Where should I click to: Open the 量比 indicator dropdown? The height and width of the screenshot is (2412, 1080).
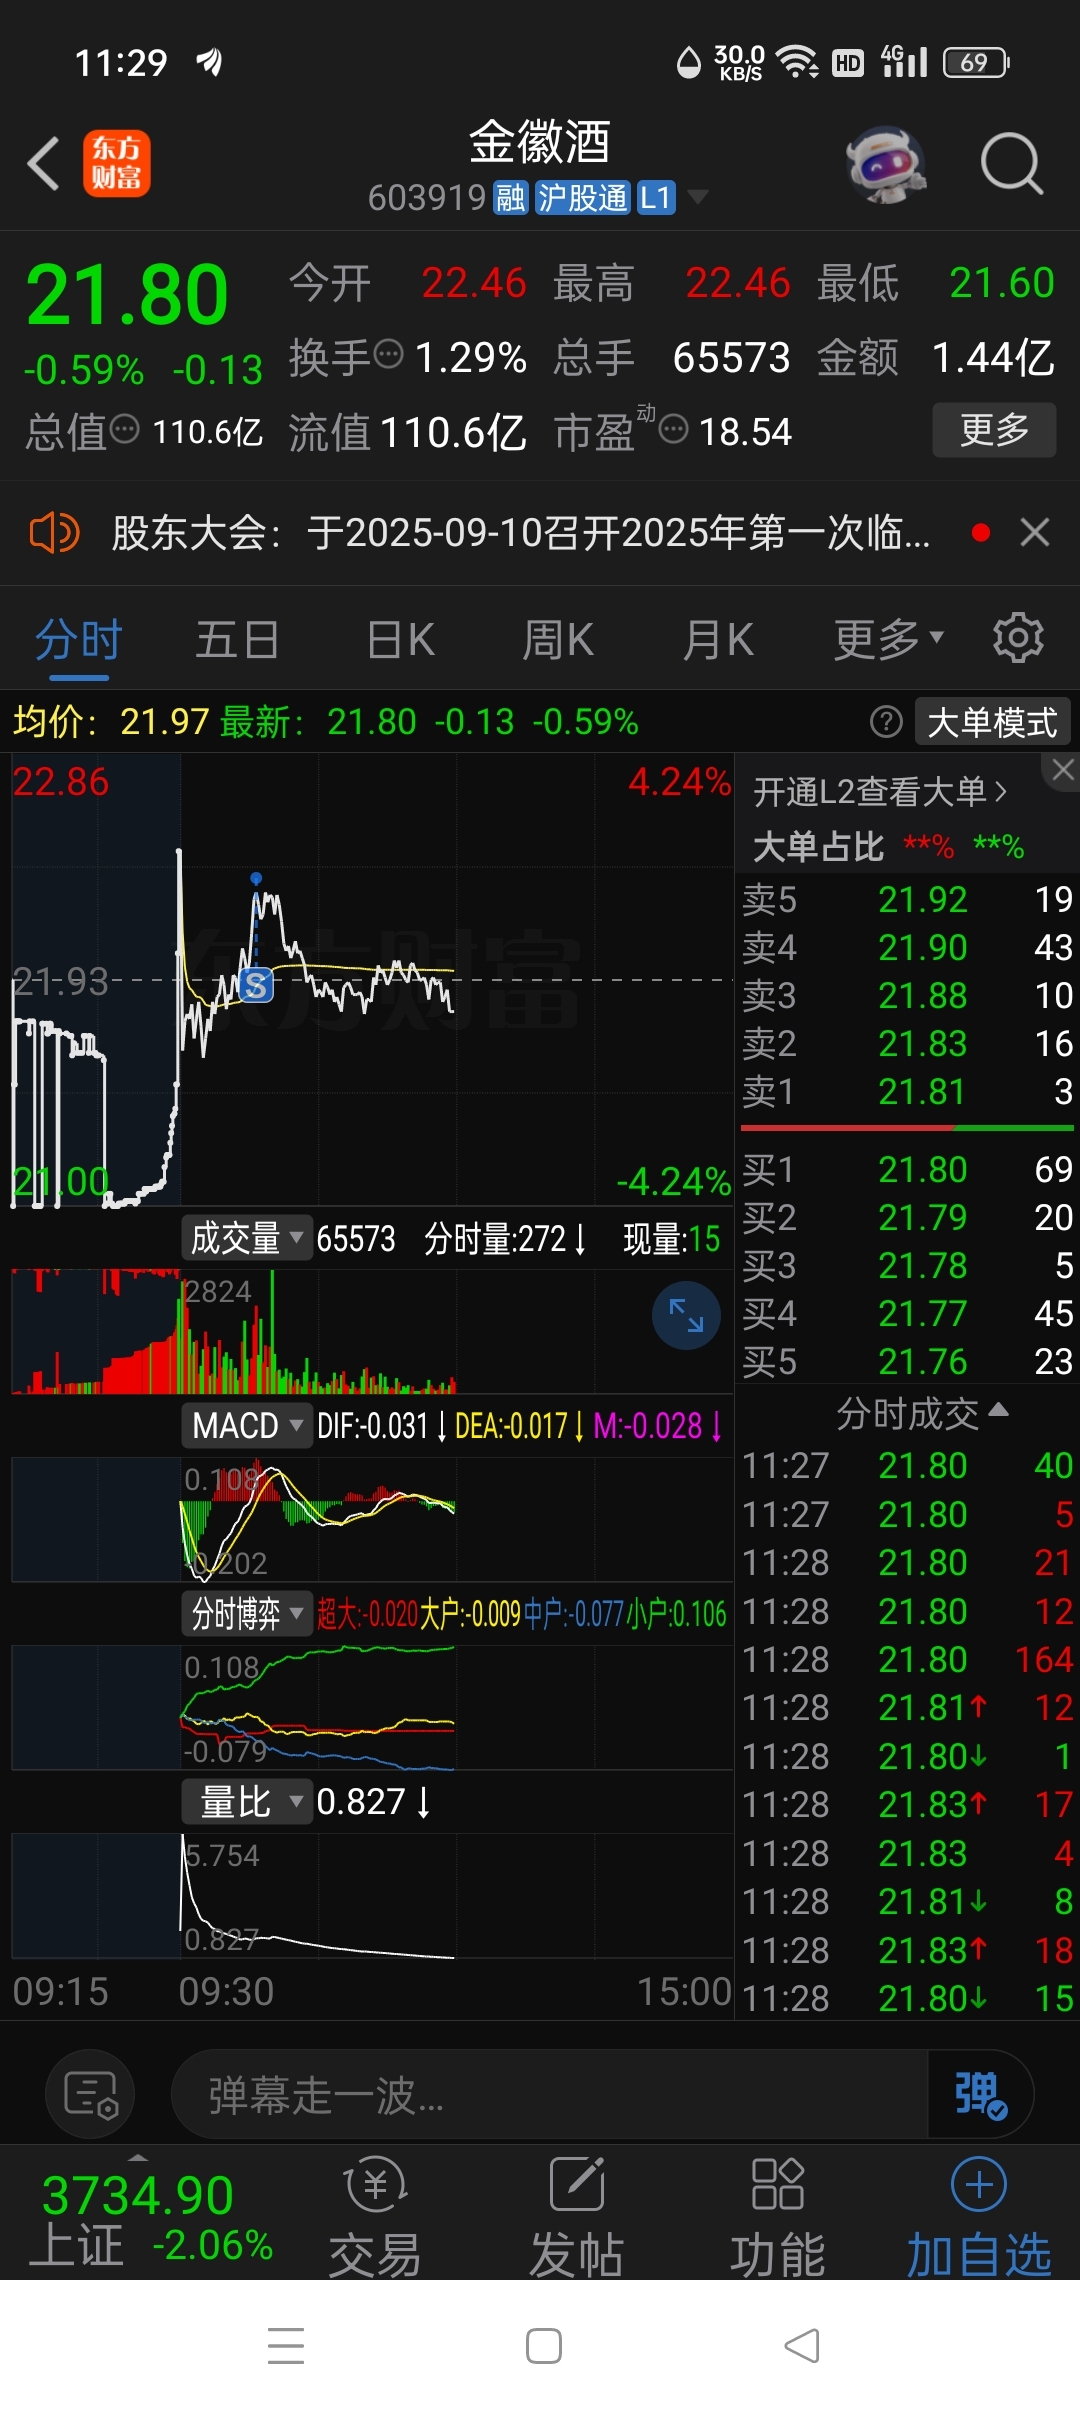247,1802
